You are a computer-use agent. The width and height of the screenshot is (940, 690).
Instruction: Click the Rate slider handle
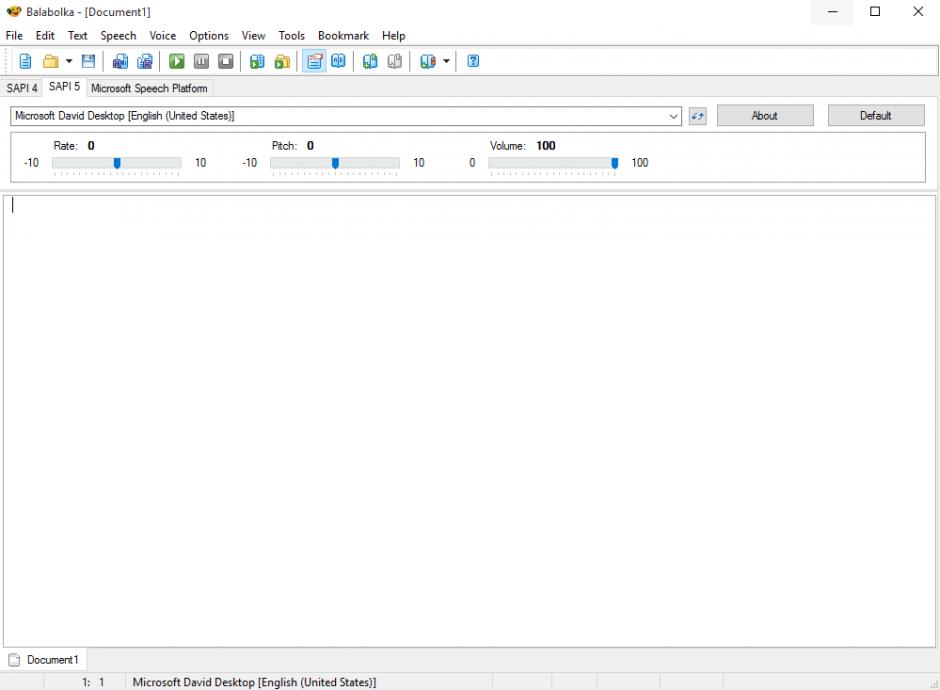tap(118, 163)
